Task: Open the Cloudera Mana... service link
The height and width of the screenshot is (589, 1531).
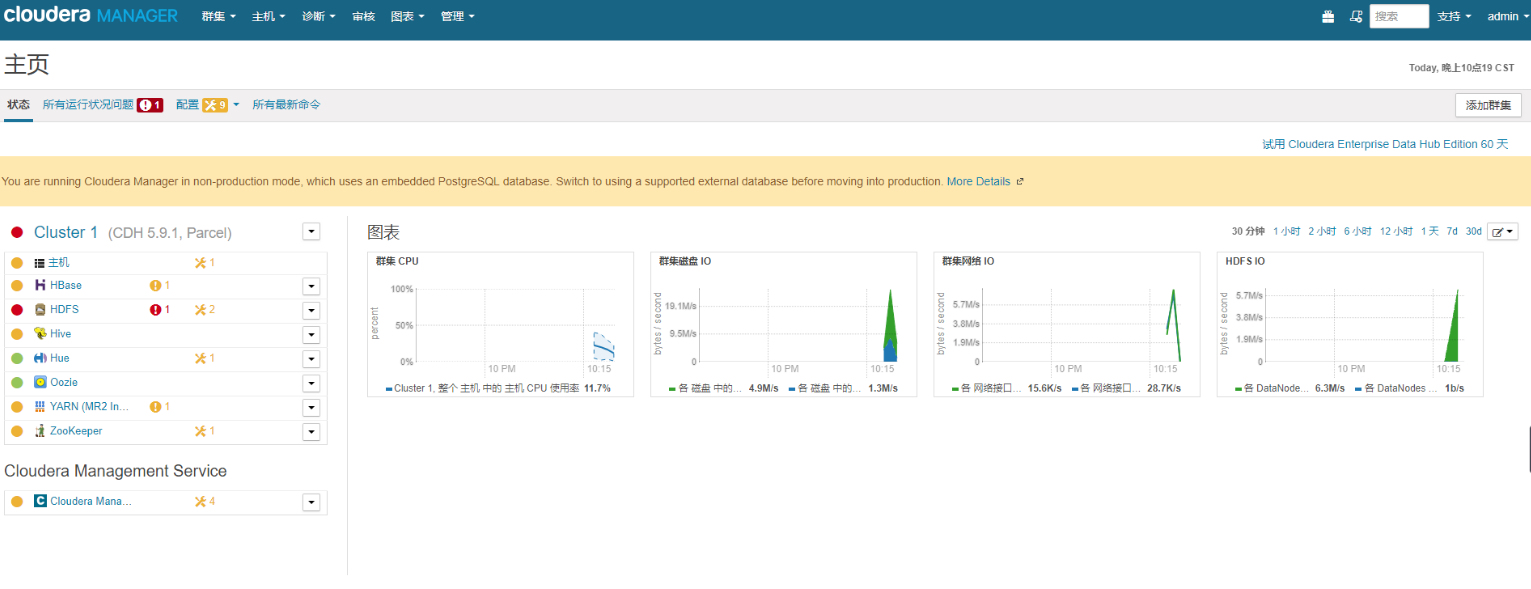Action: tap(91, 501)
